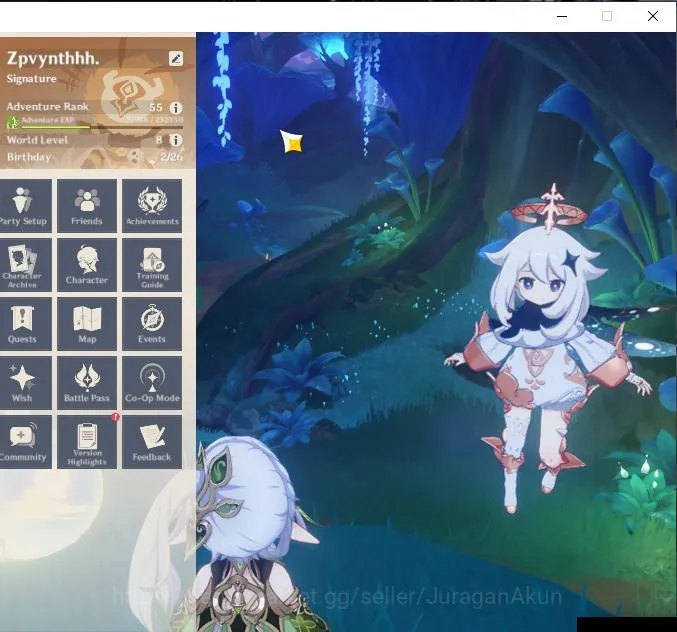Open the Wish star tile
The width and height of the screenshot is (677, 632).
tap(25, 383)
